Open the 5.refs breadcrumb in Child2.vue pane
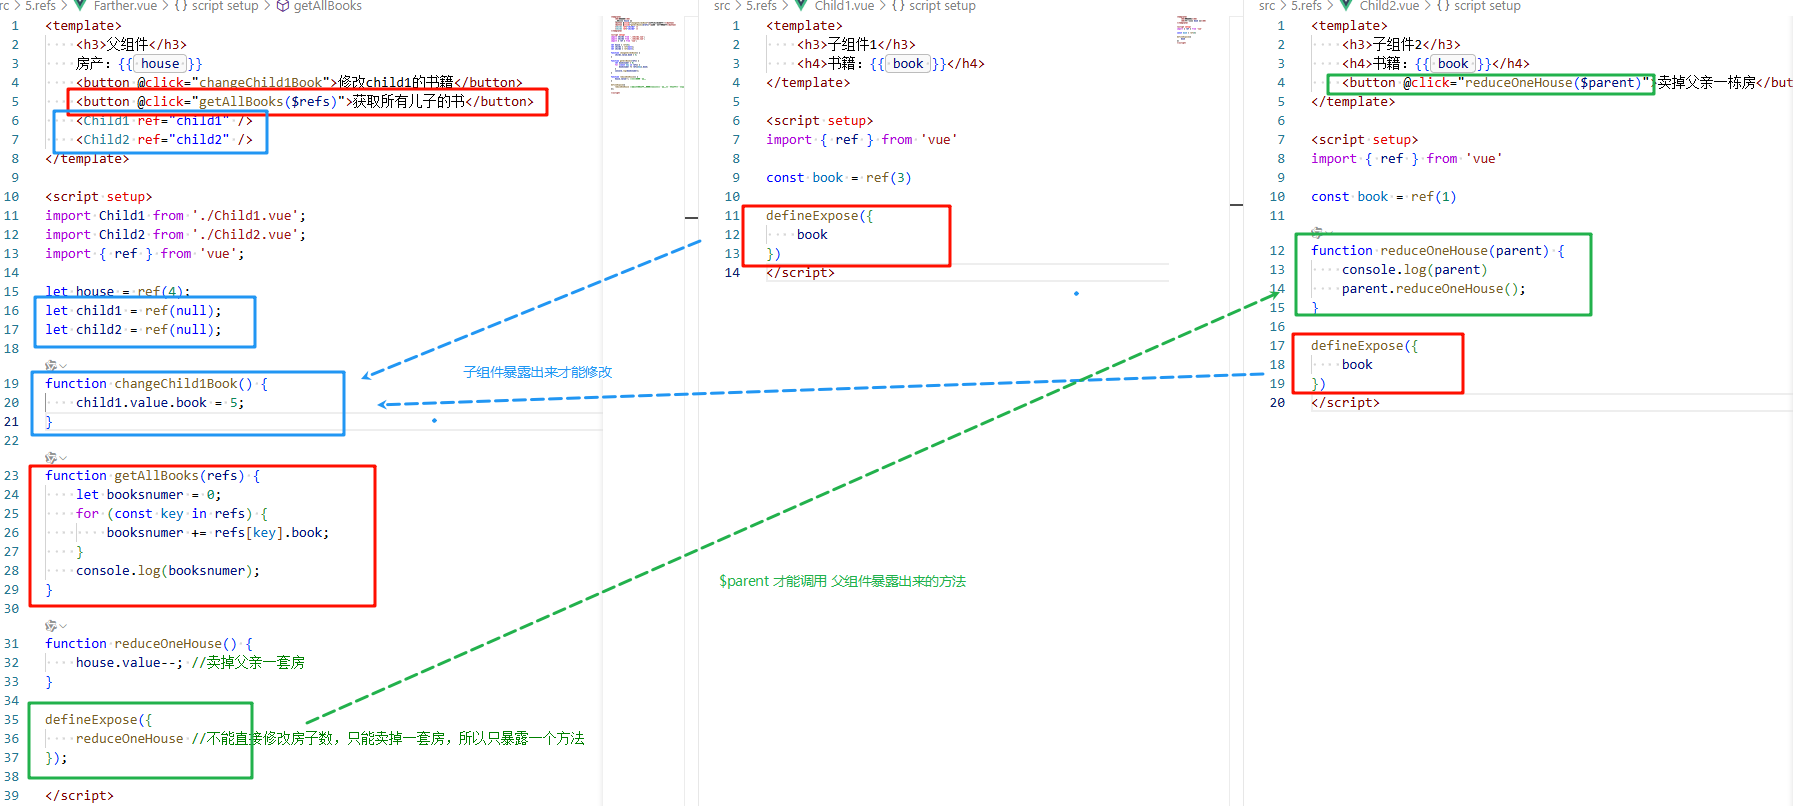 click(1306, 5)
